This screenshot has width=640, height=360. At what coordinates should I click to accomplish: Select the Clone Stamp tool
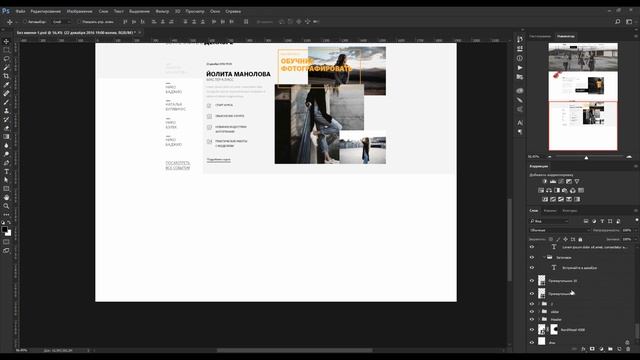coord(6,111)
